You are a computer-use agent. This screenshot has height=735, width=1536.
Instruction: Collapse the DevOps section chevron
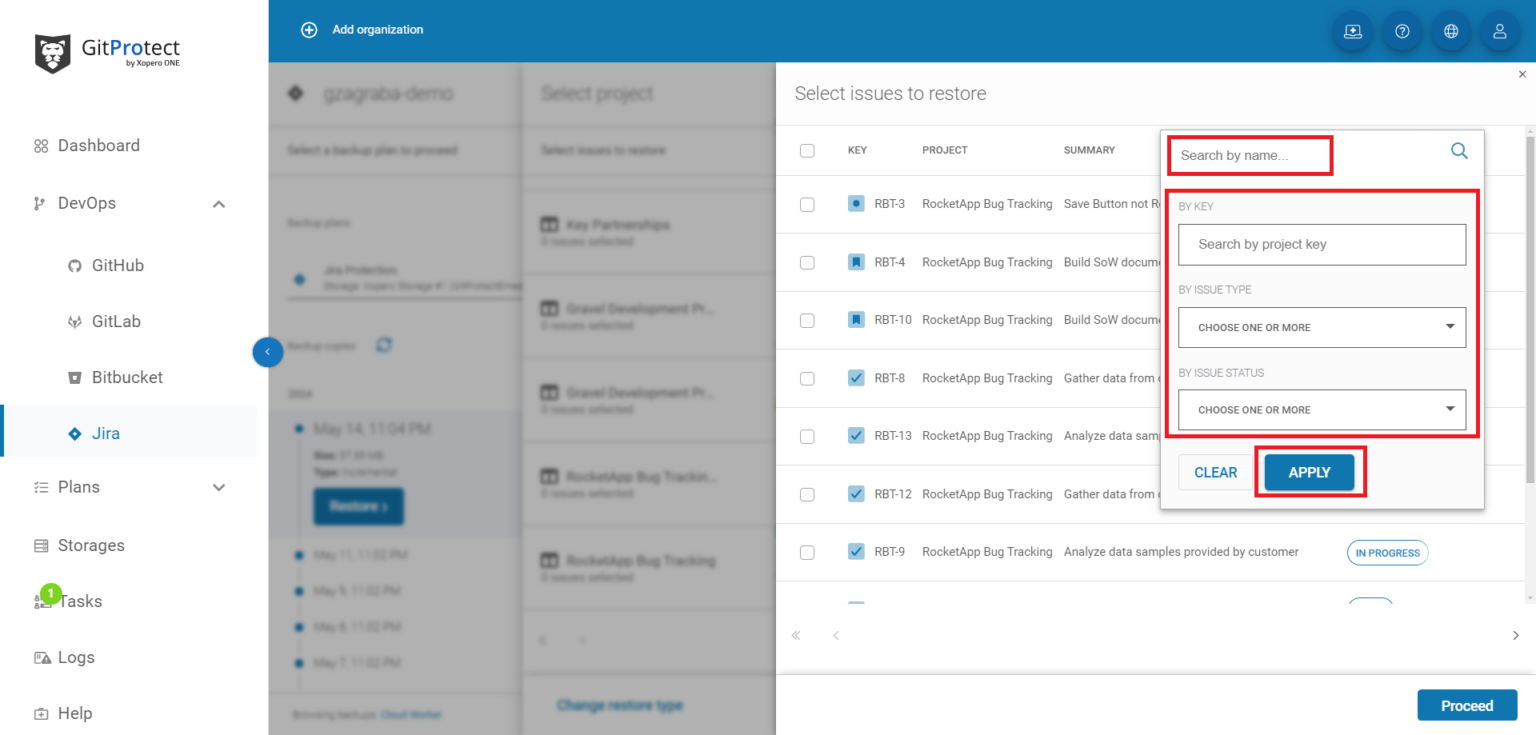219,203
